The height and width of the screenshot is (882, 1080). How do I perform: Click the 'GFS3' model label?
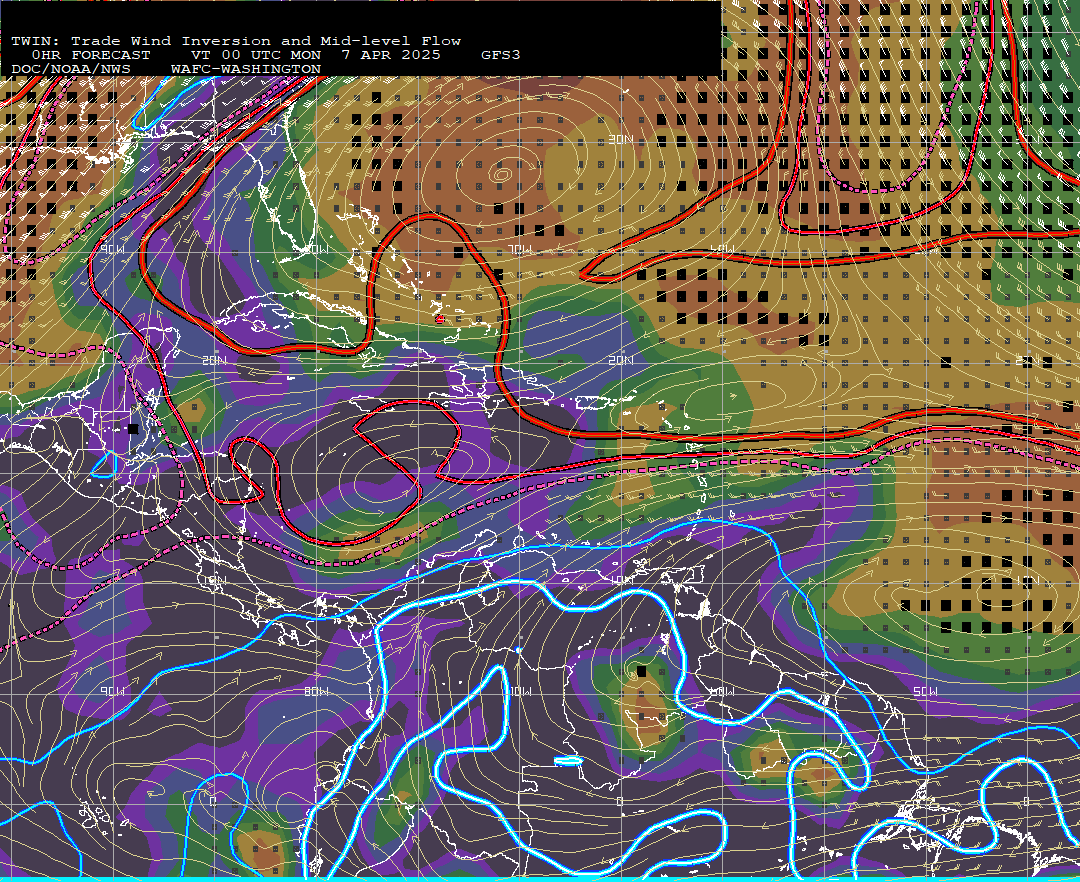click(501, 55)
